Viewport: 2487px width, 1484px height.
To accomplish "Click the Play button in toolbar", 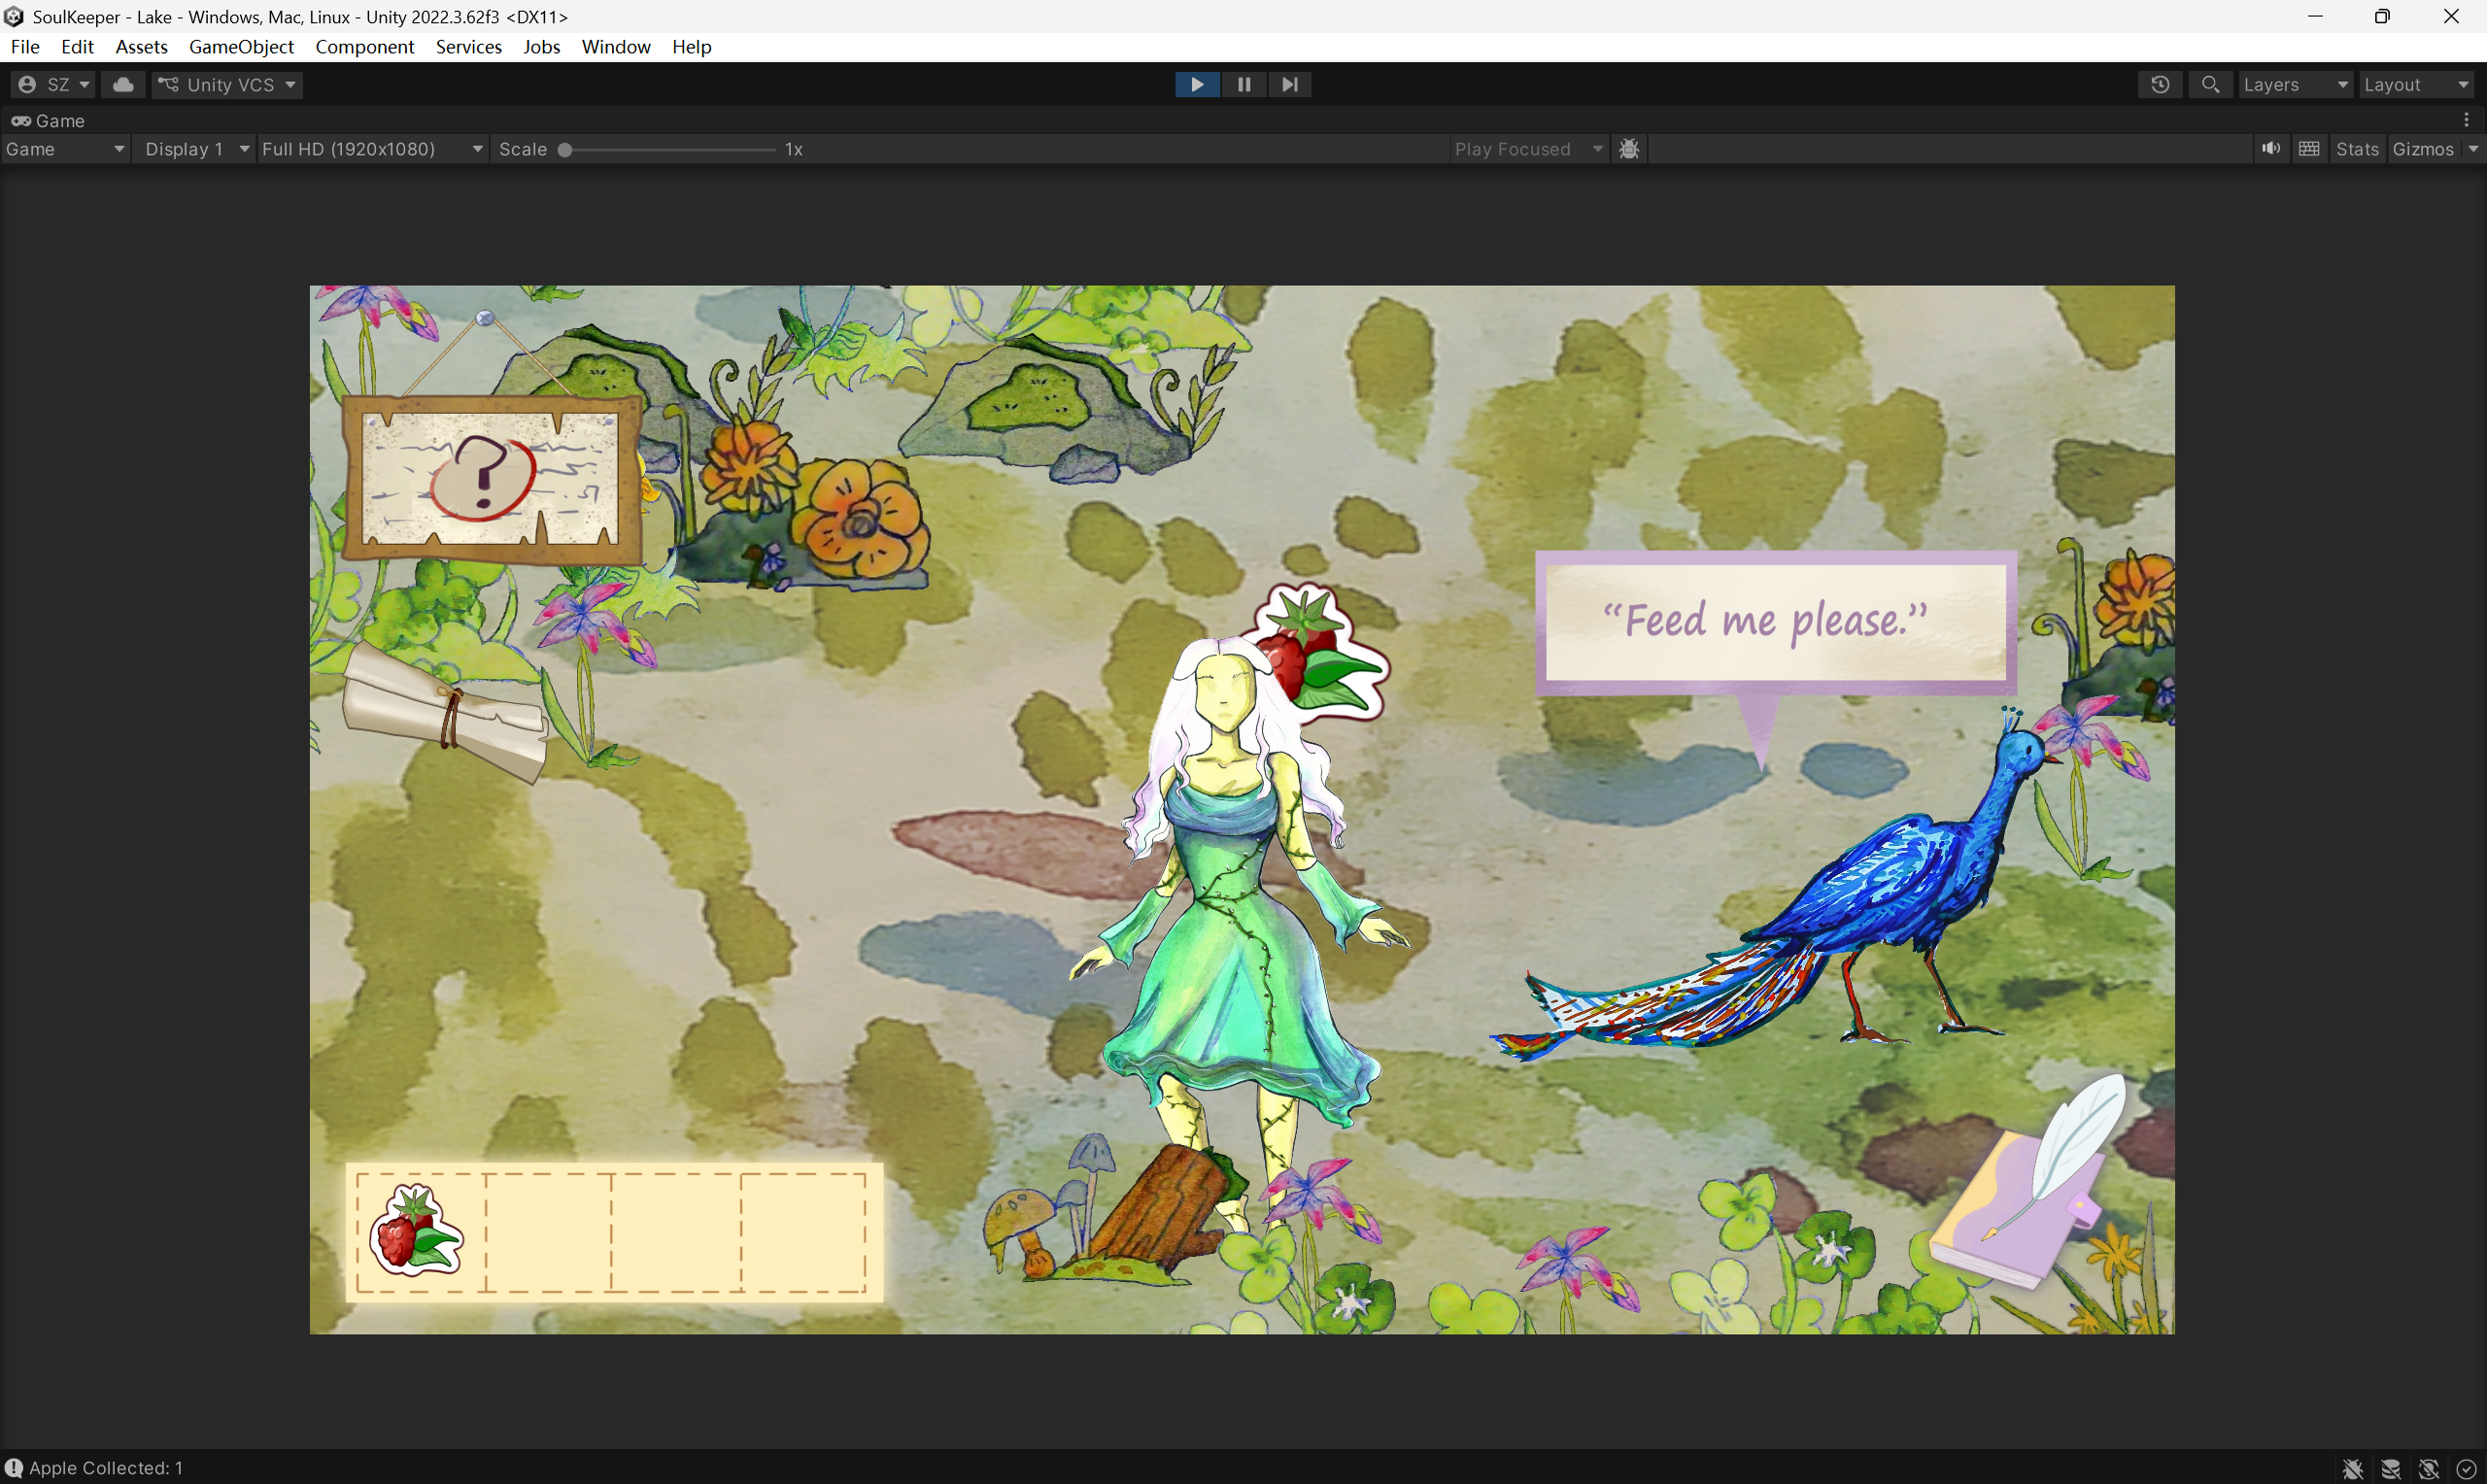I will click(x=1197, y=85).
